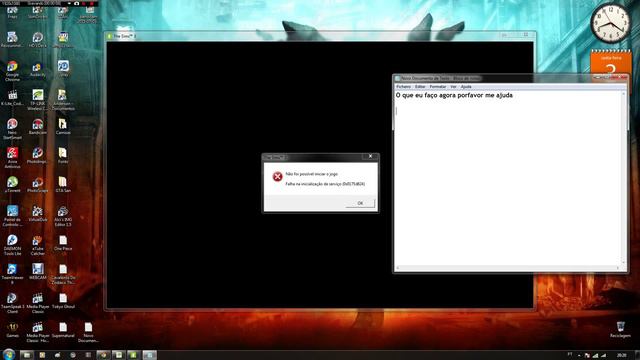The width and height of the screenshot is (640, 360).
Task: Open the TP-LINK Wireless desktop shortcut
Action: (38, 100)
